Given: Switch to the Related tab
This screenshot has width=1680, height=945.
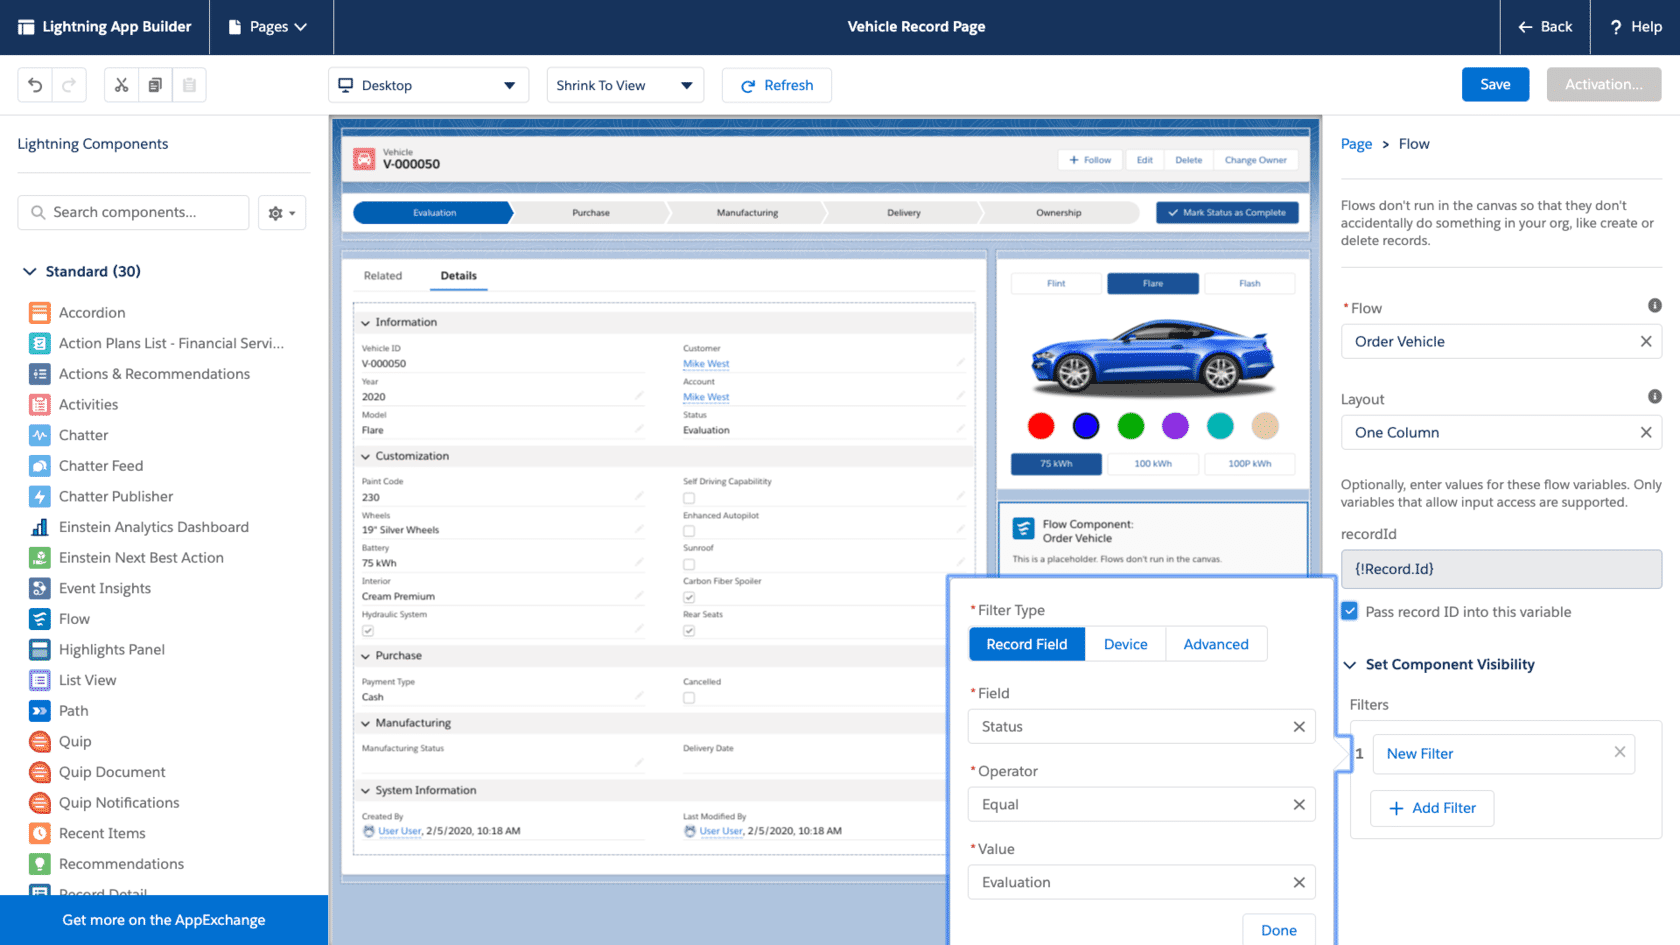Looking at the screenshot, I should coord(383,276).
